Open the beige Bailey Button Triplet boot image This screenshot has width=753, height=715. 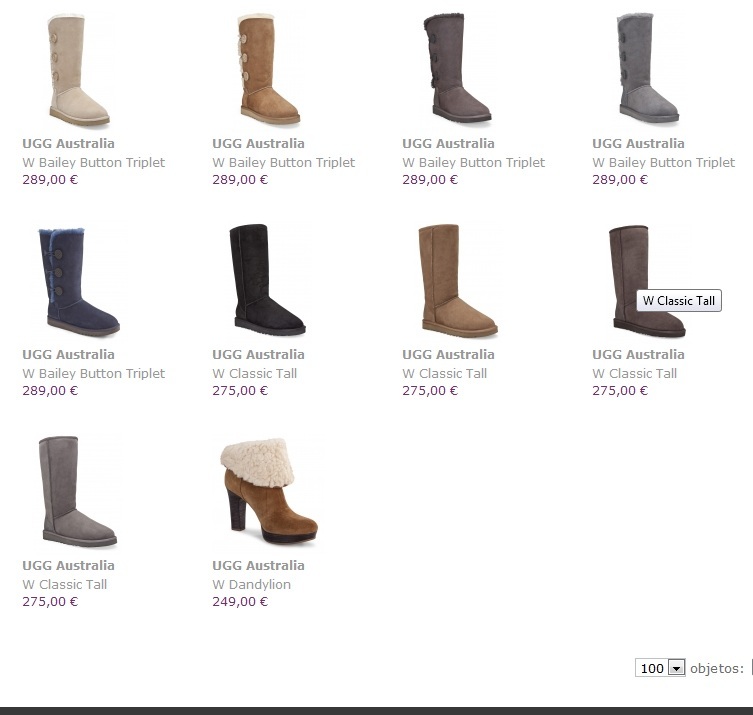coord(79,70)
